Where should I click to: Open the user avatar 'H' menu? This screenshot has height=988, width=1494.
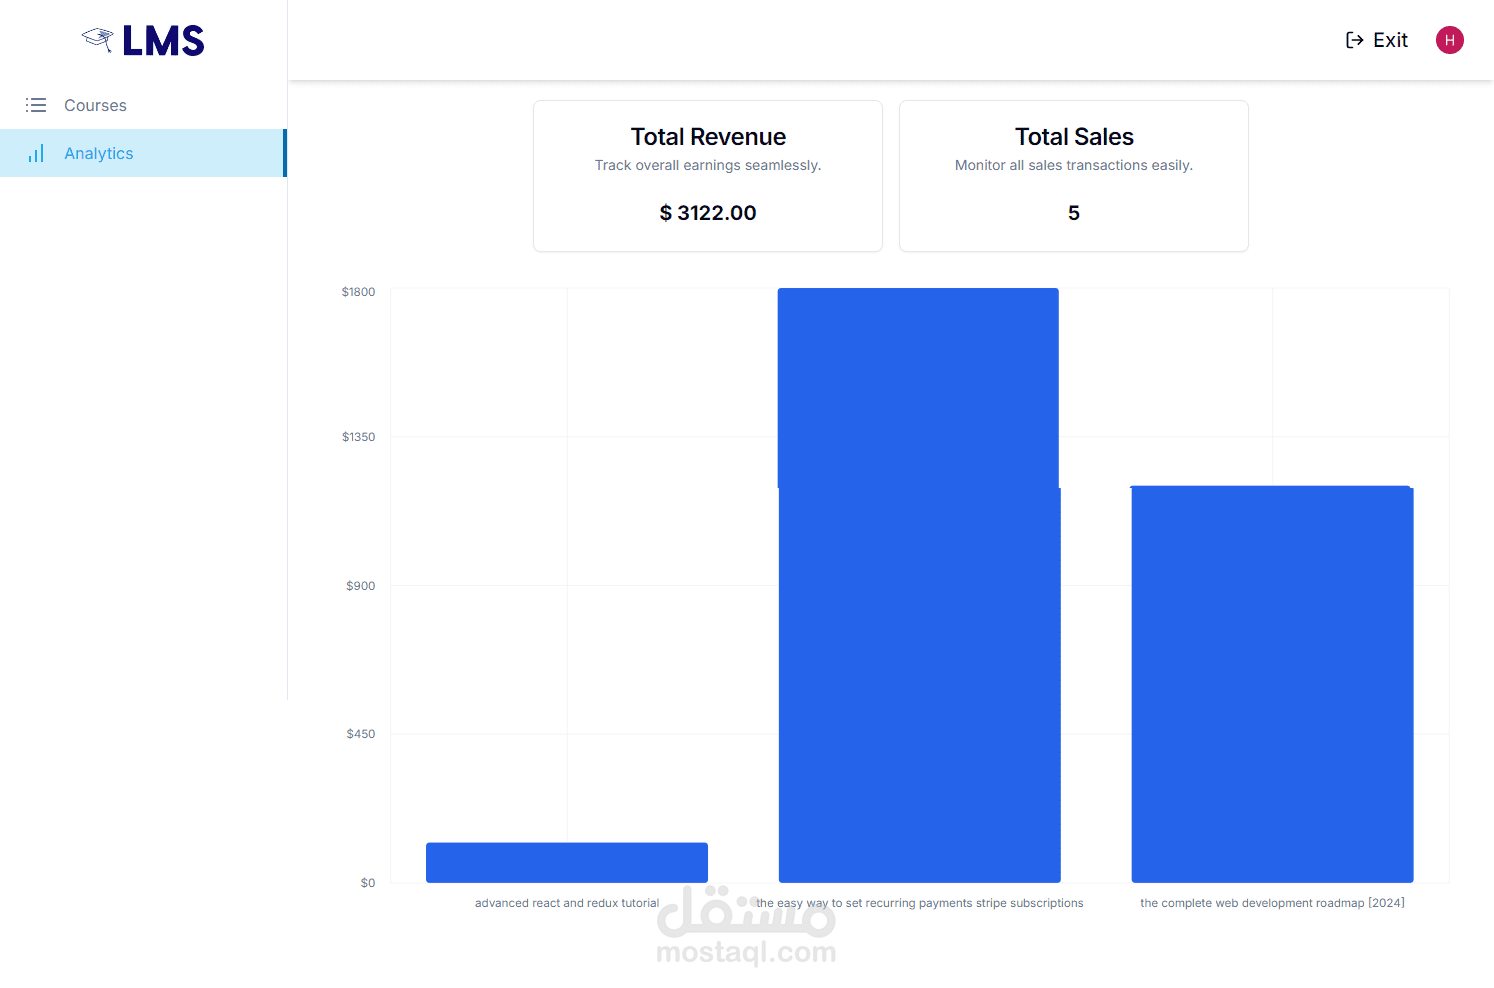pyautogui.click(x=1449, y=40)
